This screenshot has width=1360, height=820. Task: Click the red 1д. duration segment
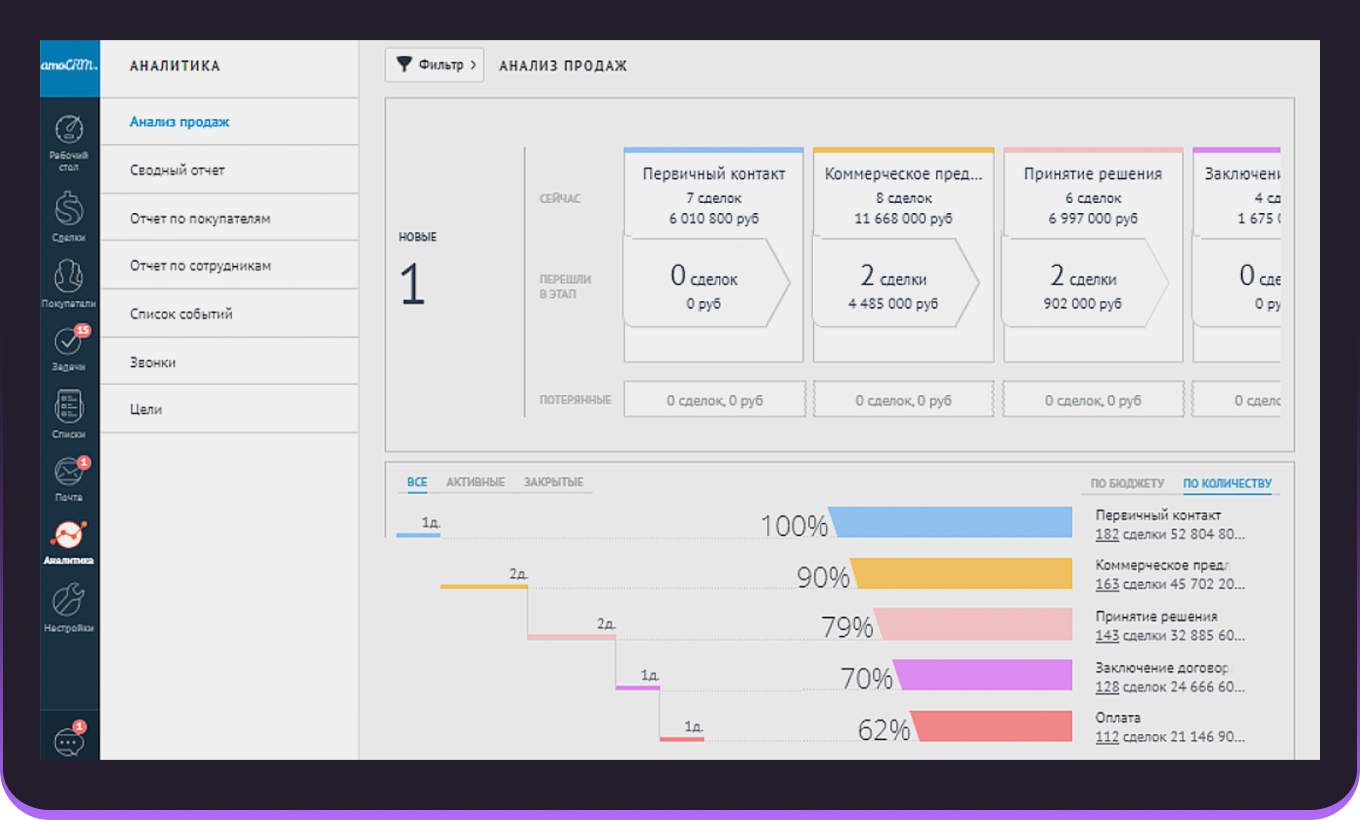[682, 738]
